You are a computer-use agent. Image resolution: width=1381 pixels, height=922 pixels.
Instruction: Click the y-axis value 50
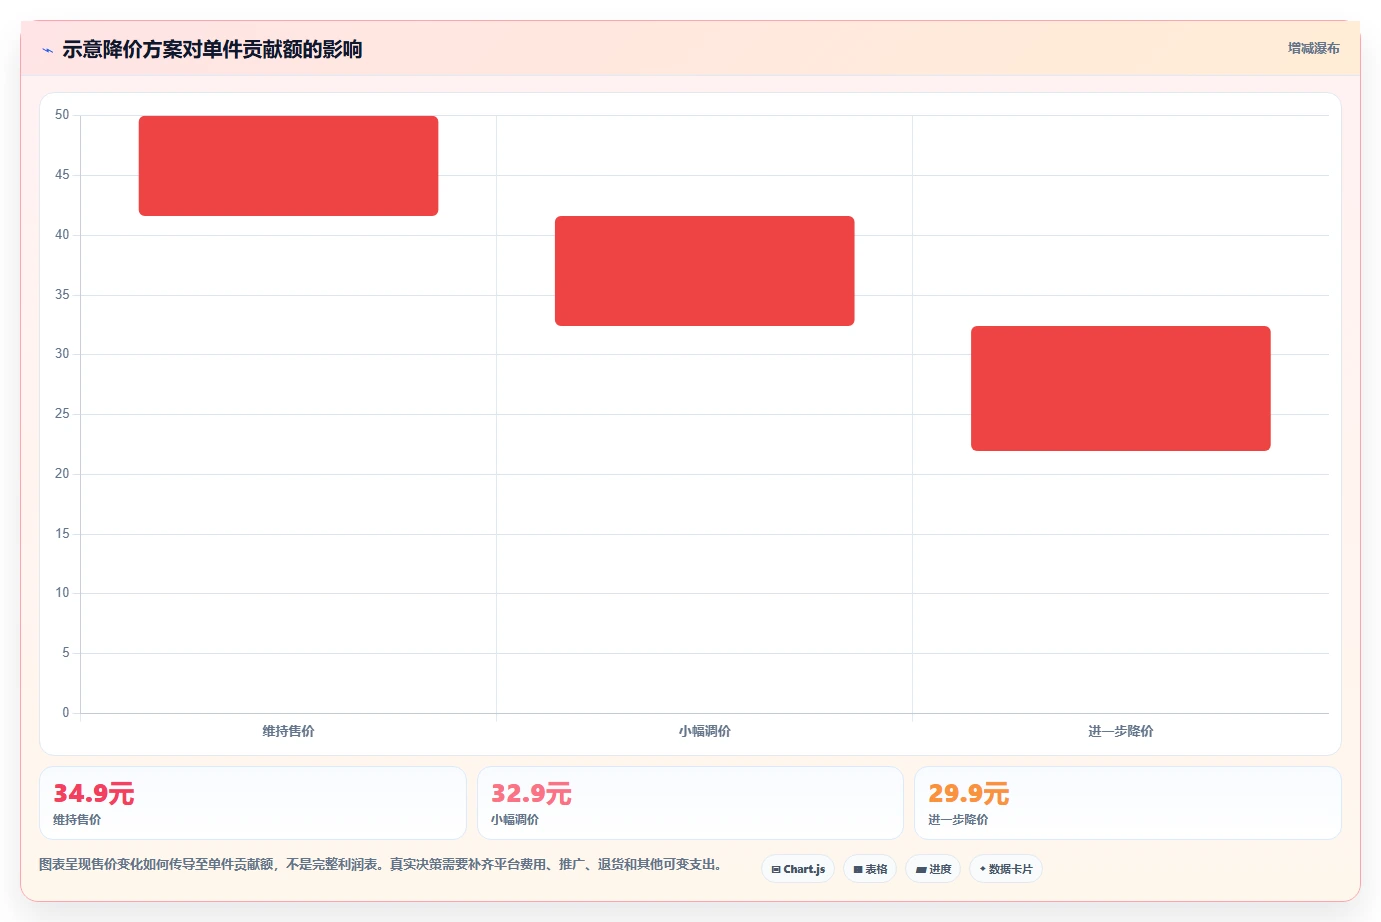pyautogui.click(x=62, y=115)
